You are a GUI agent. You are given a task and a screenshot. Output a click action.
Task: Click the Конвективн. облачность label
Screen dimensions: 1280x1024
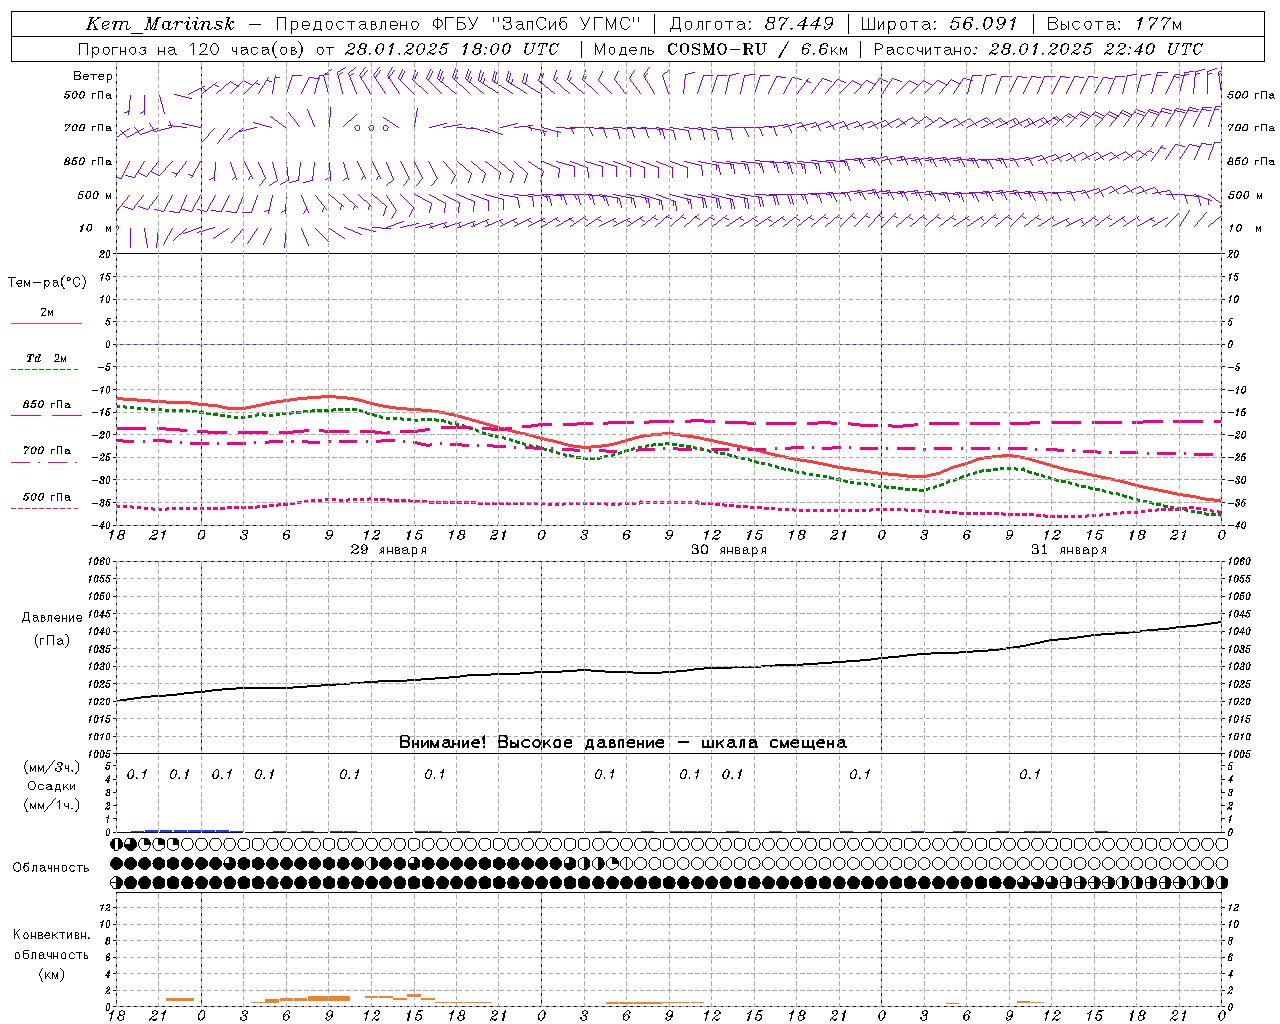52,945
